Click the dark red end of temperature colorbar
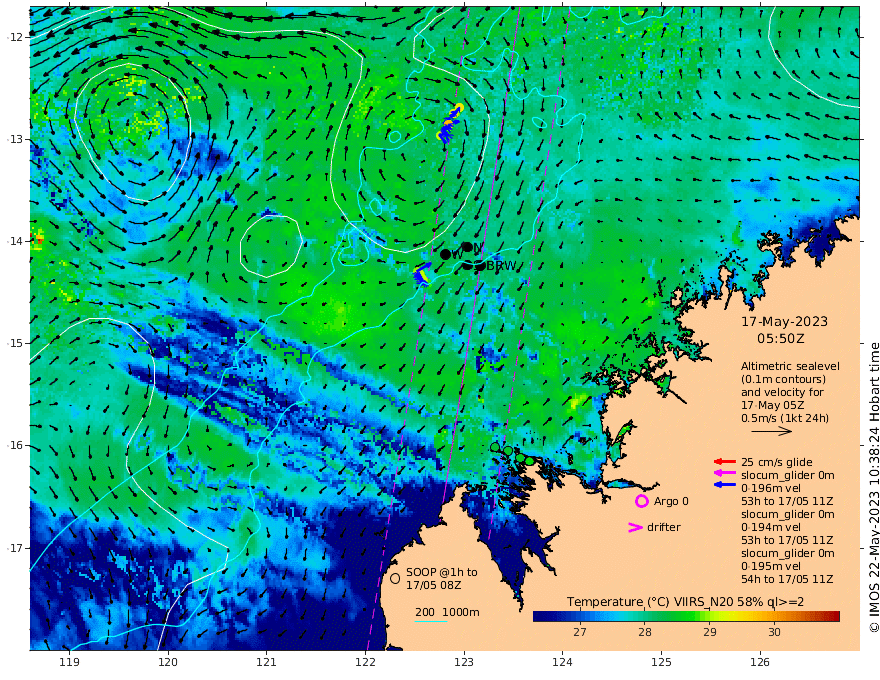880x680 pixels. pos(834,617)
